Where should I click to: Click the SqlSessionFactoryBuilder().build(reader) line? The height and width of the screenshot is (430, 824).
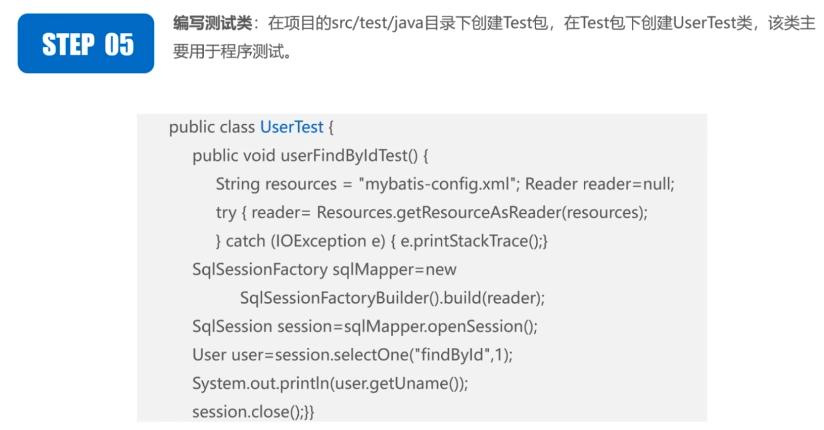pos(391,298)
